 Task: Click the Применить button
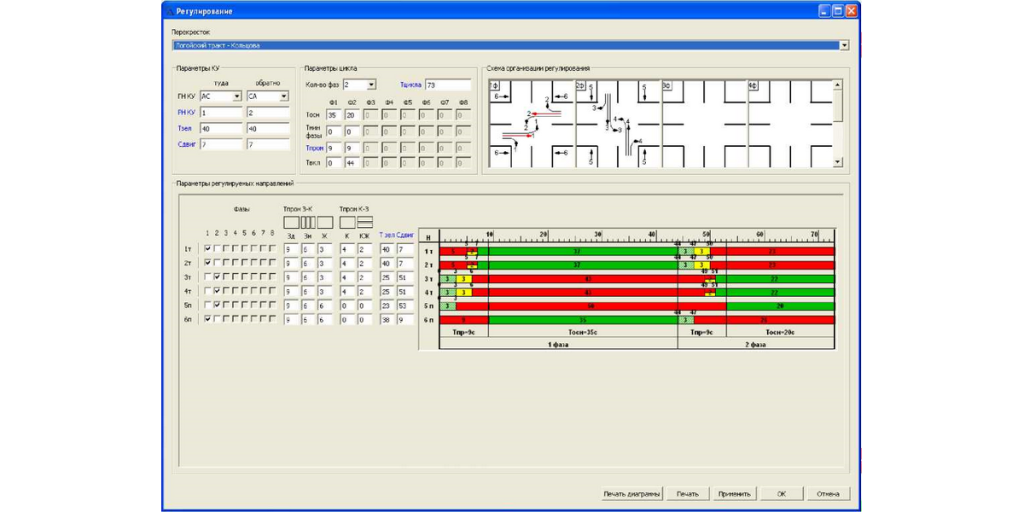[734, 493]
